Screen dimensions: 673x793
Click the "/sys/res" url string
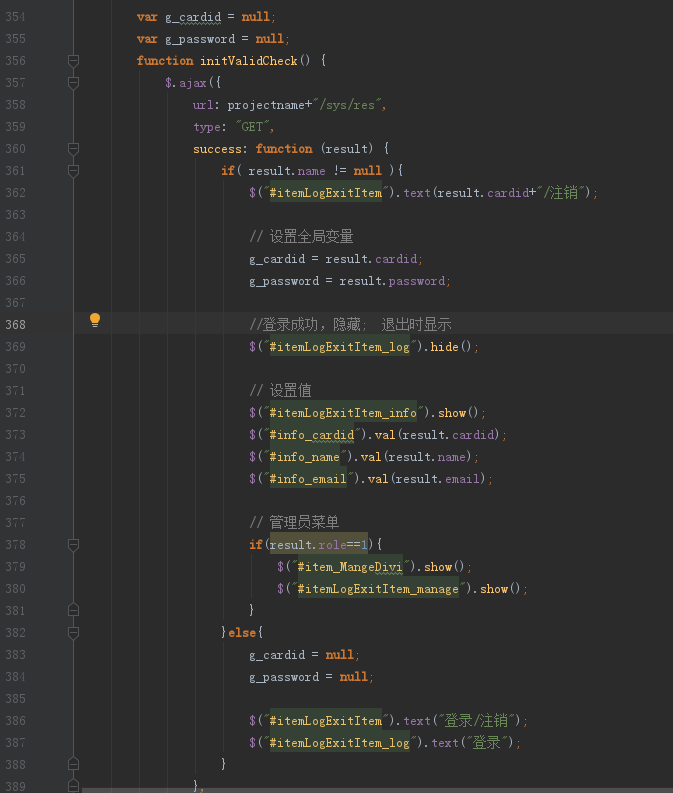tap(349, 105)
